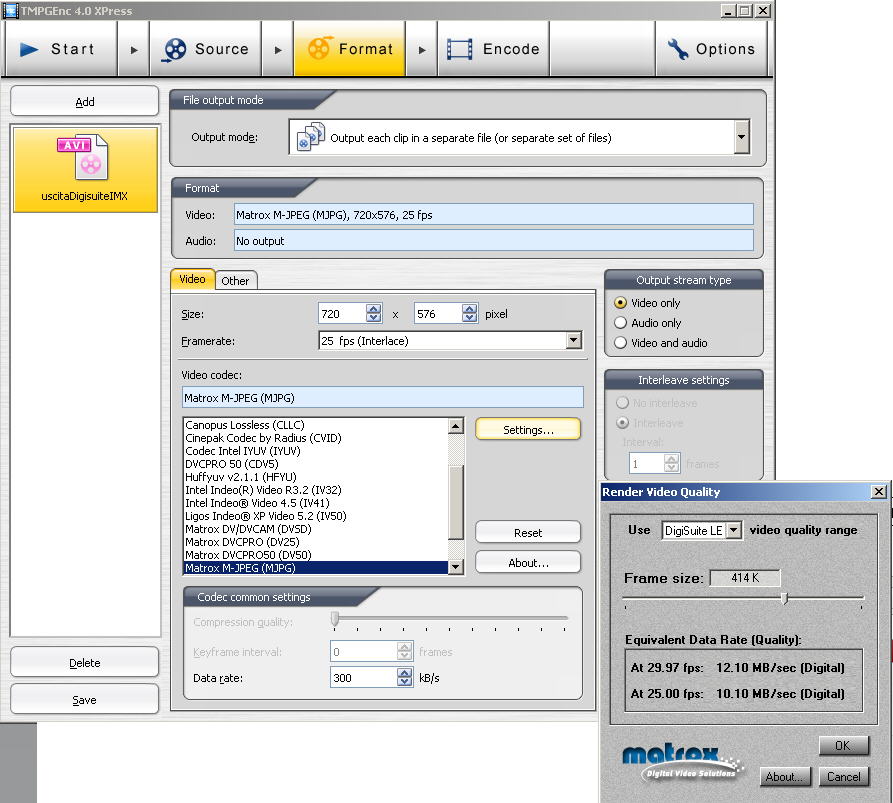Select Intel Indeo Video 4.5 (IV41)

tap(316, 503)
